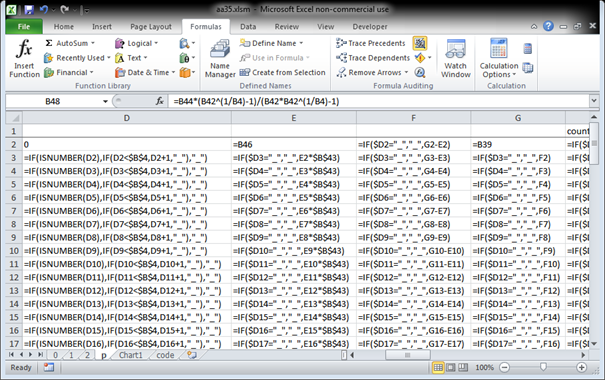
Task: Click the AutoSum sigma icon
Action: point(49,43)
